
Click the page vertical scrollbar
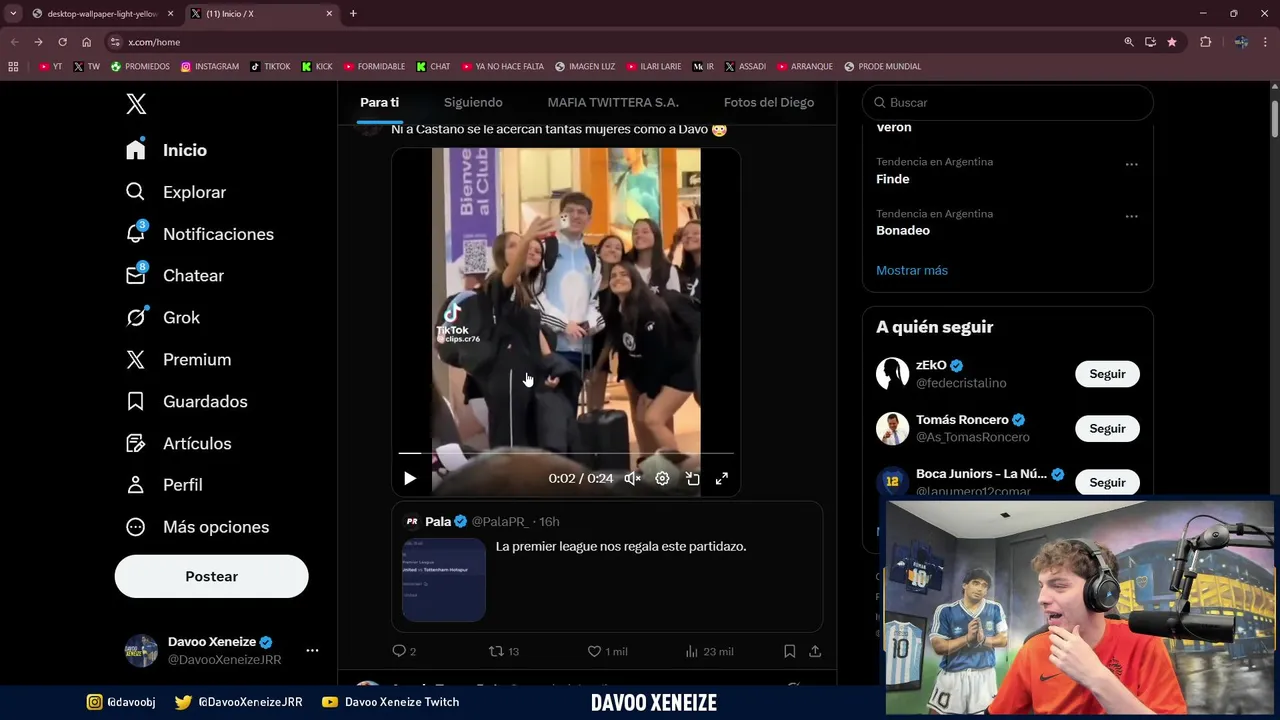pos(1275,118)
